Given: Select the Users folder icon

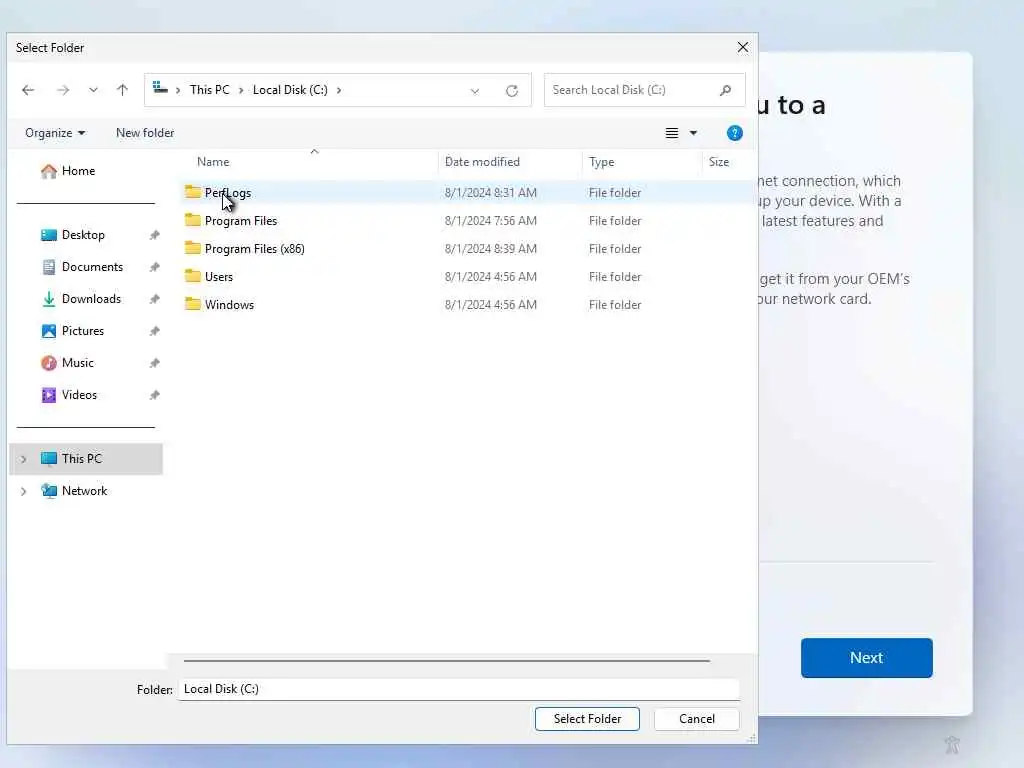Looking at the screenshot, I should pyautogui.click(x=193, y=276).
